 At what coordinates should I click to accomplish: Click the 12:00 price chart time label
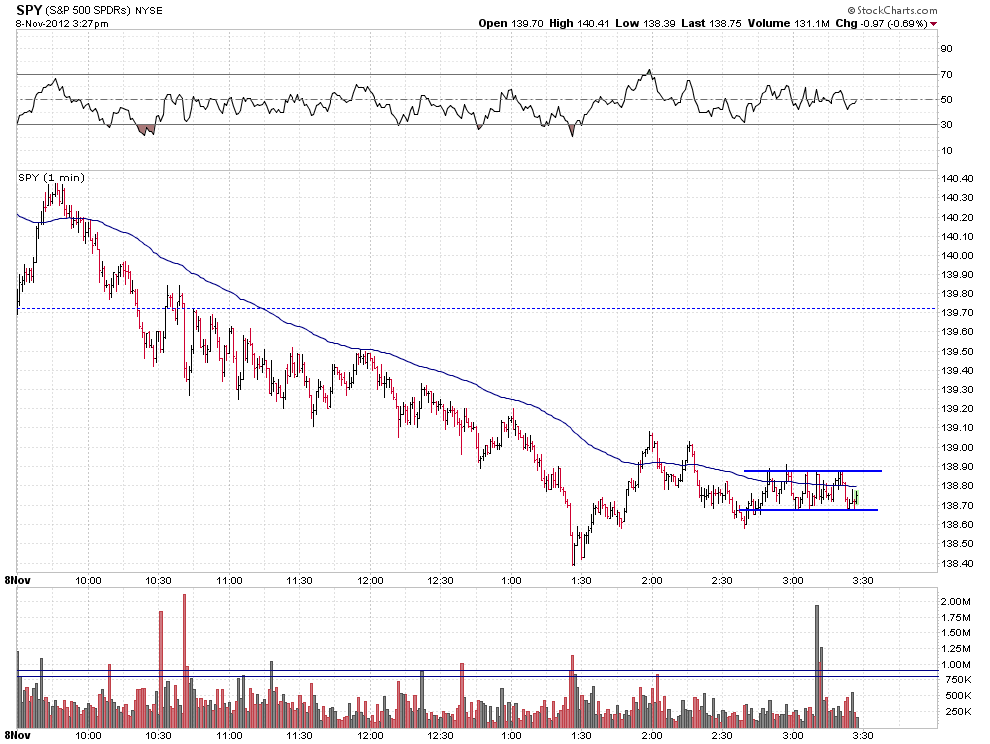click(370, 580)
